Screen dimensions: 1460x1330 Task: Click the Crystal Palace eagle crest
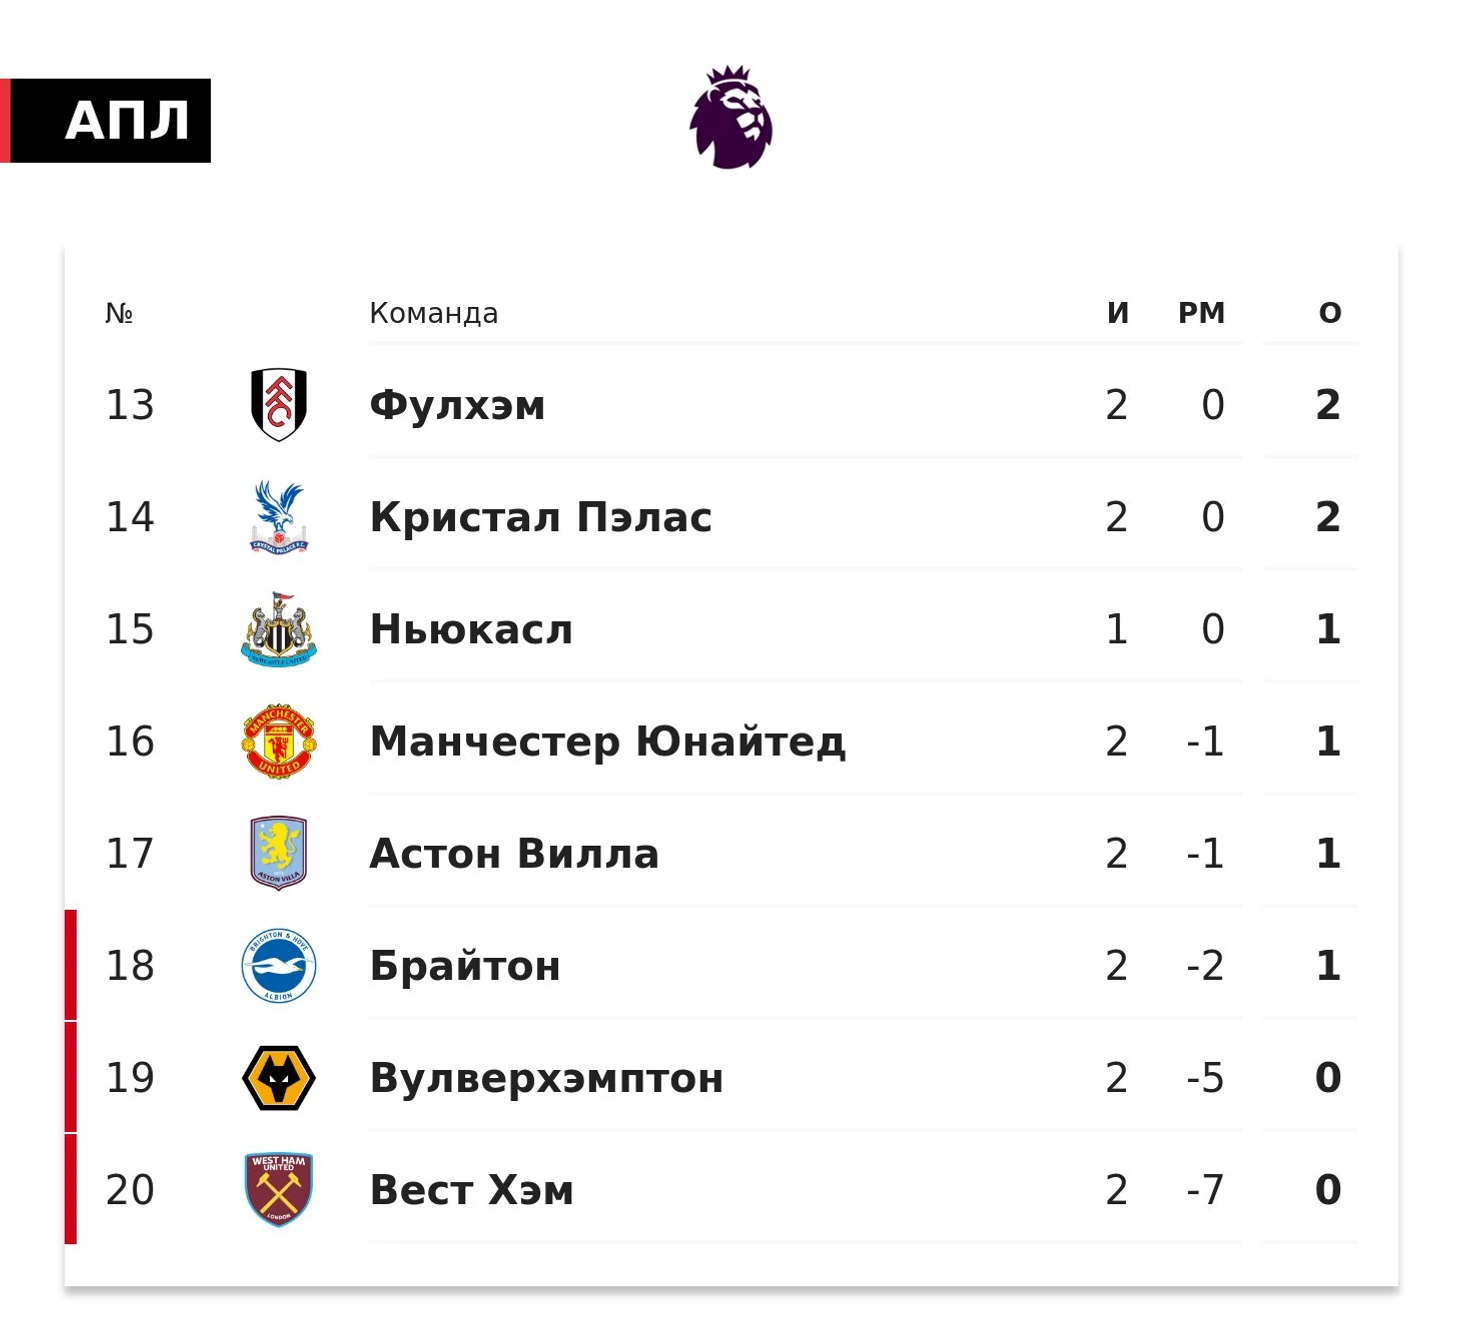(279, 517)
